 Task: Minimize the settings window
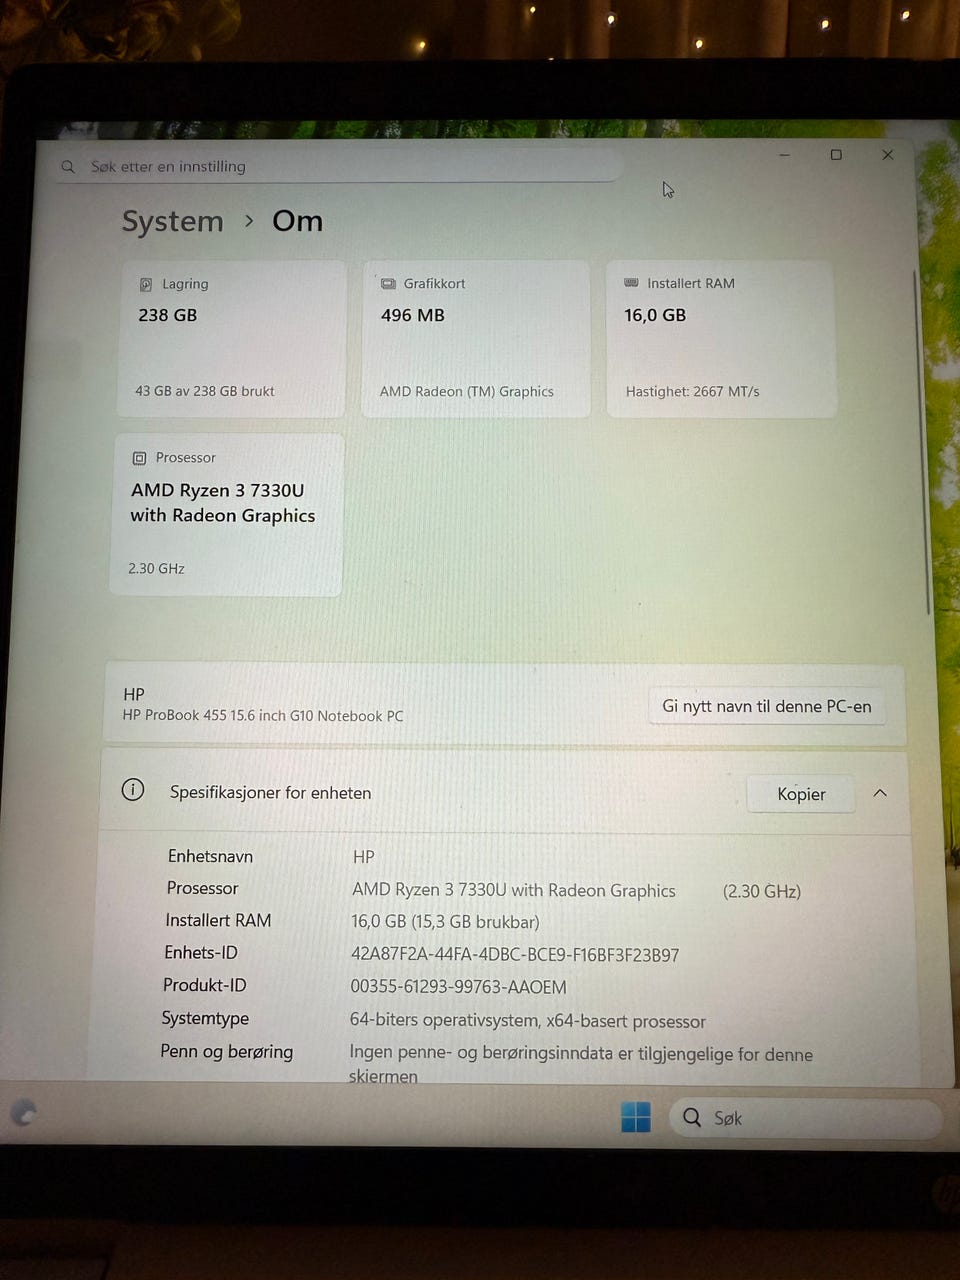(x=785, y=155)
